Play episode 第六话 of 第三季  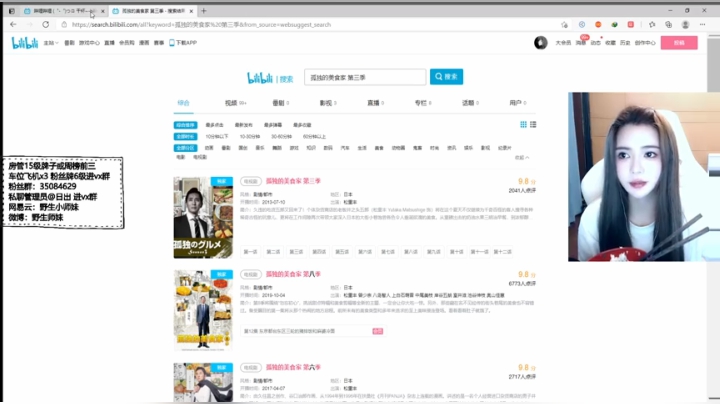pyautogui.click(x=365, y=252)
